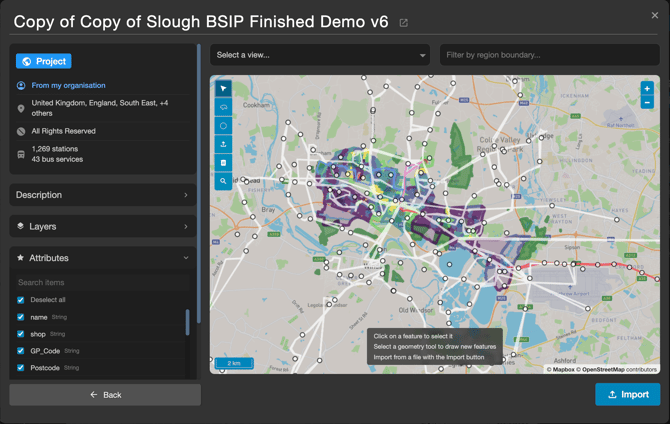Choose the circle drawing tool
Screen dimensions: 670x424
[223, 126]
